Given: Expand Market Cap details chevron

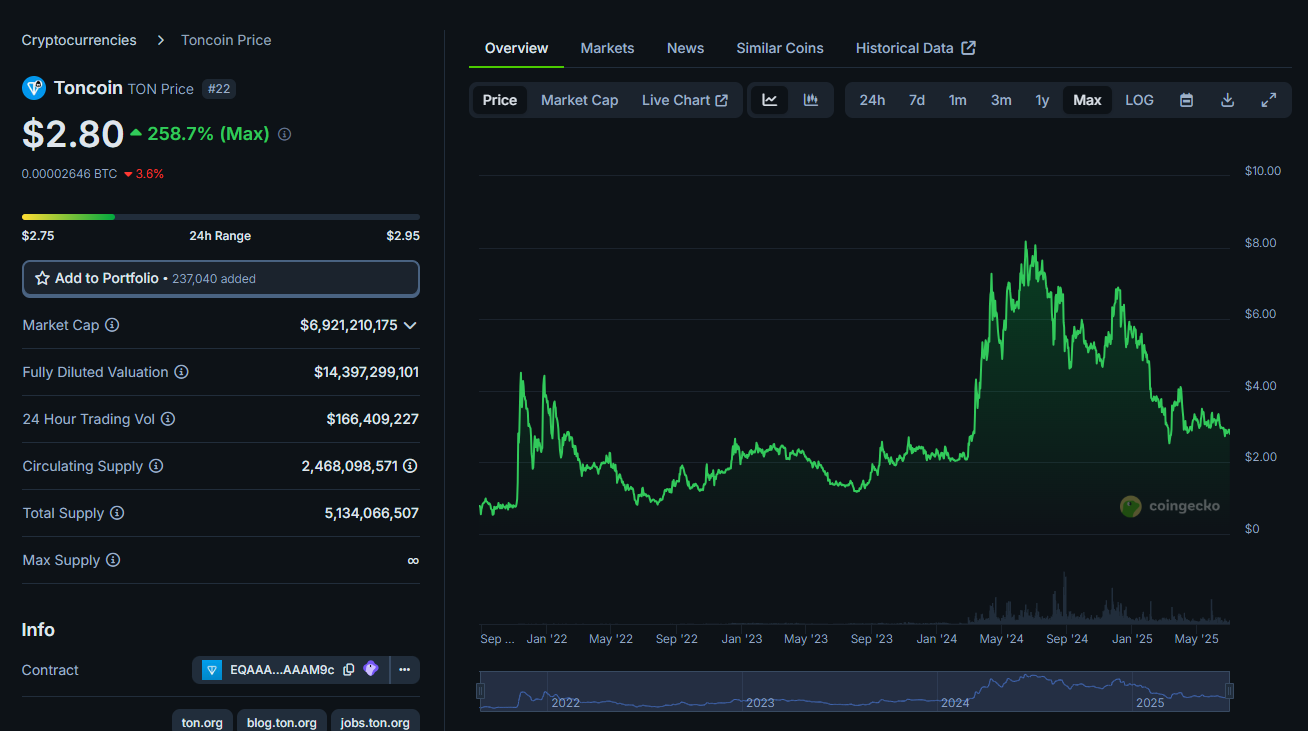Looking at the screenshot, I should [x=410, y=325].
